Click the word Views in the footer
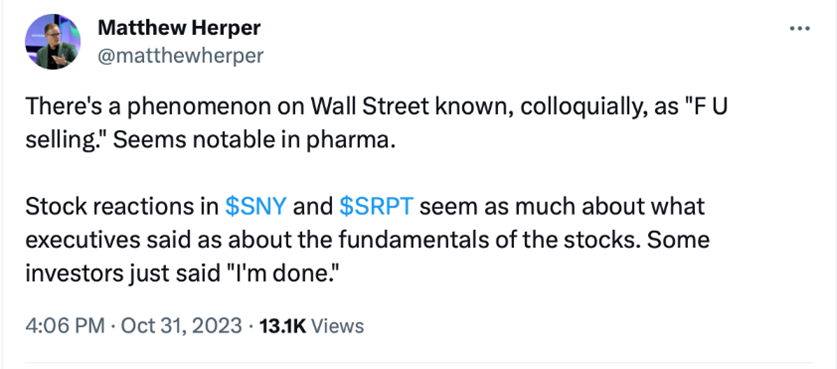 (337, 326)
